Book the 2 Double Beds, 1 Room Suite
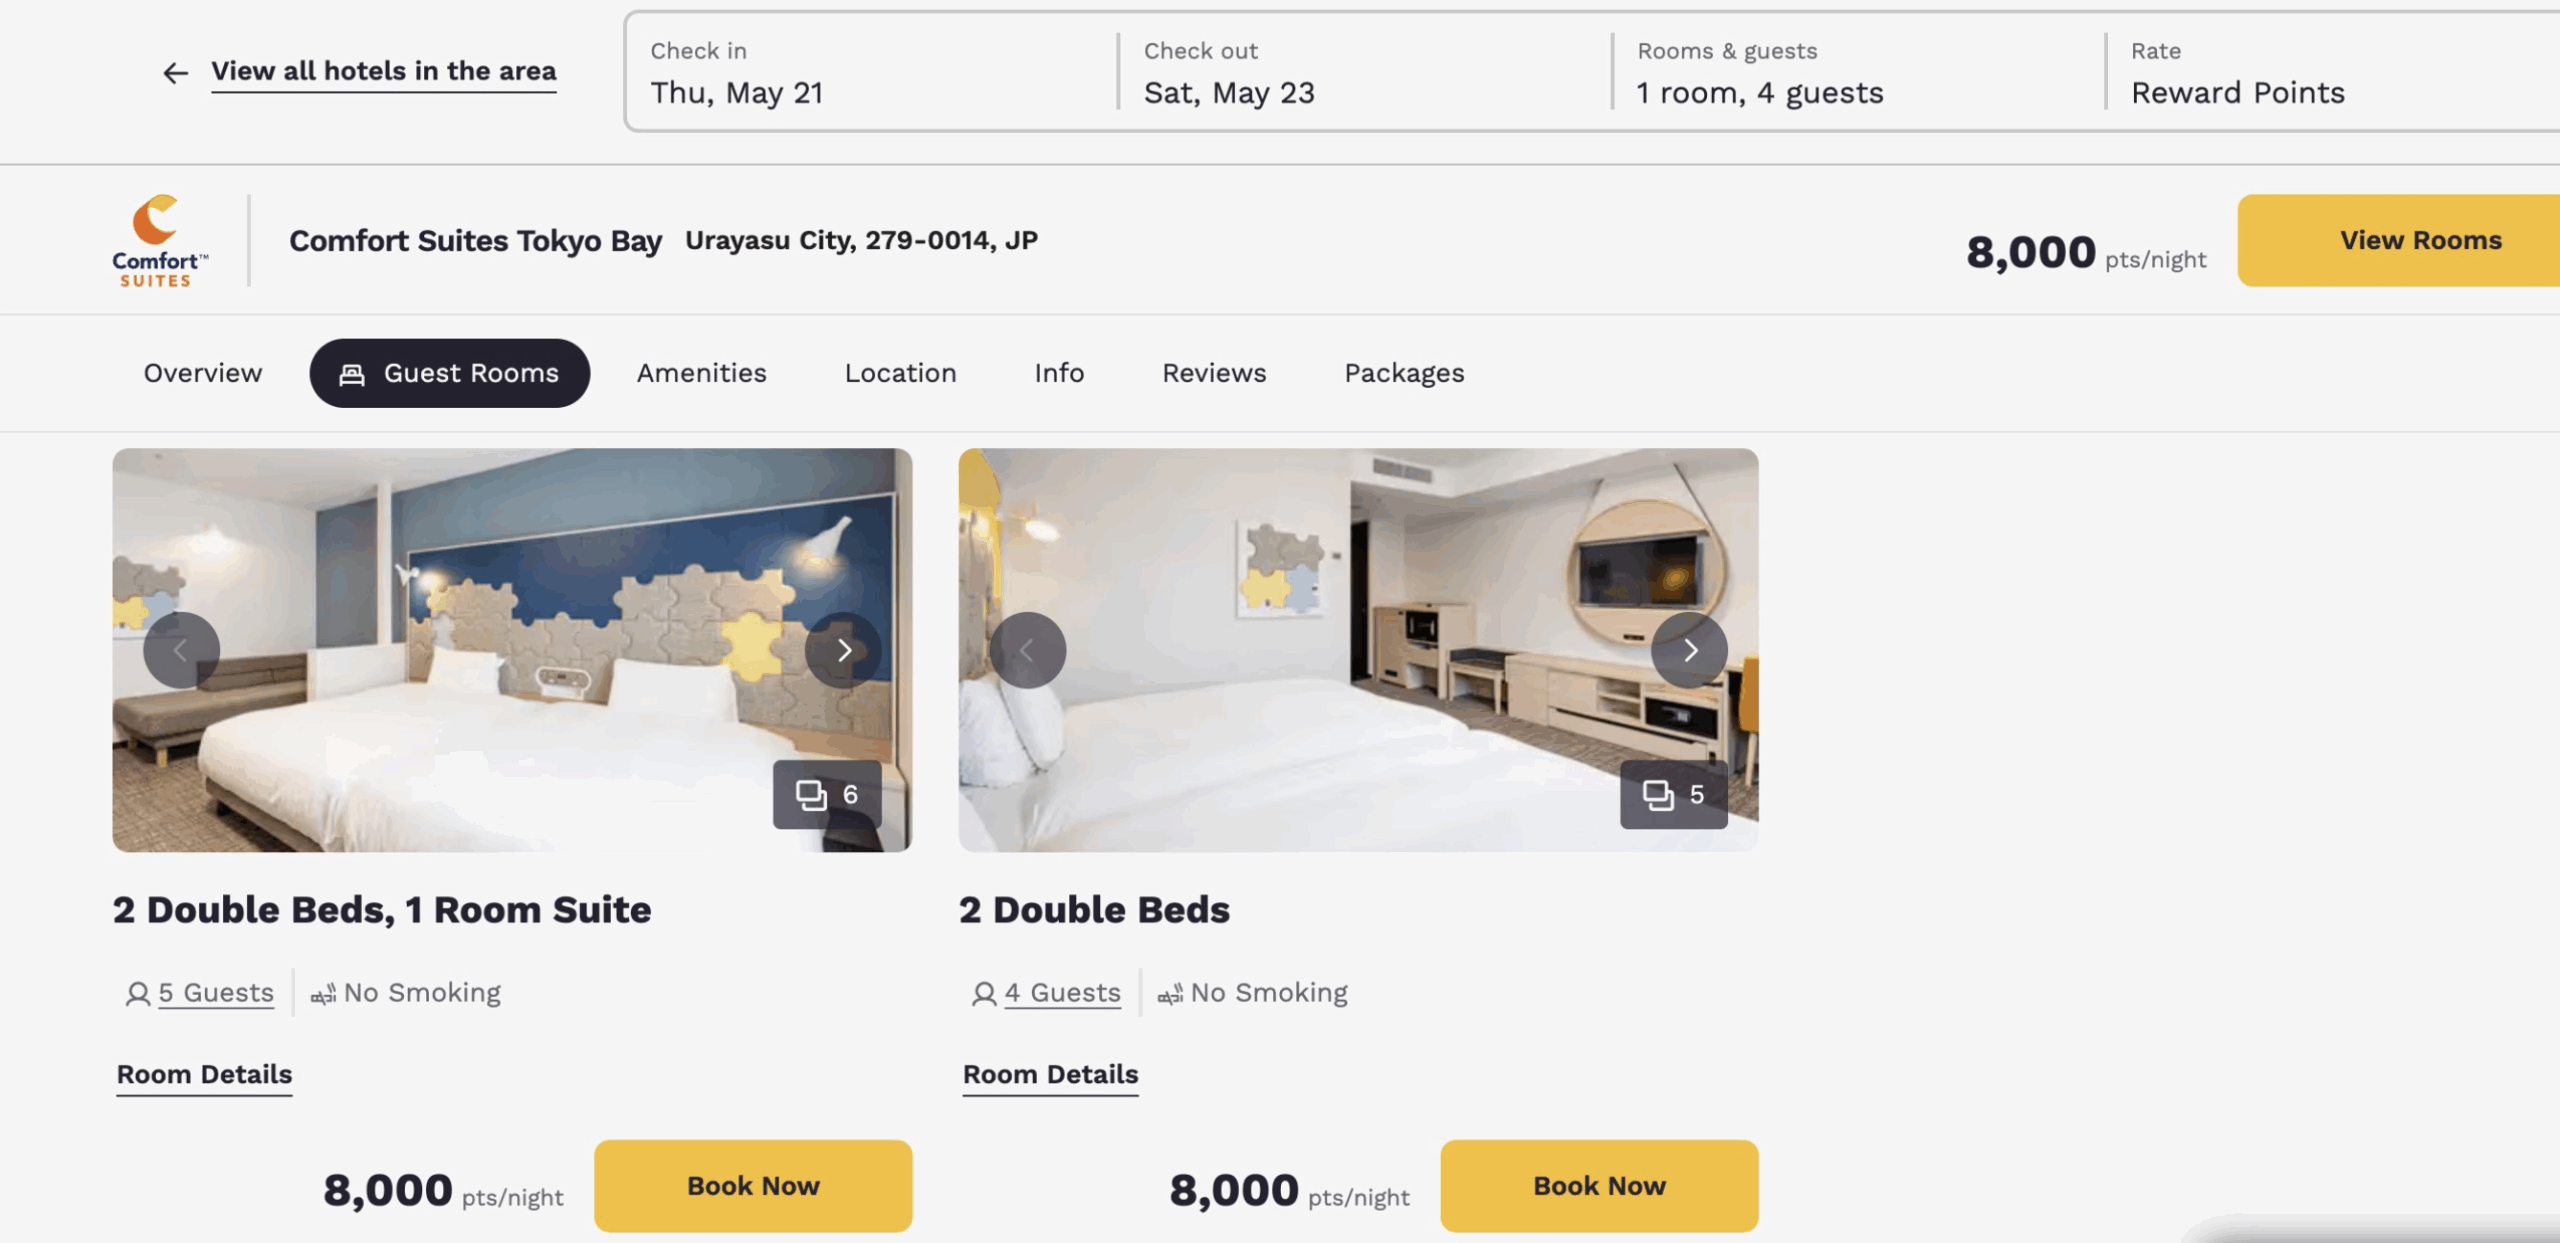This screenshot has width=2560, height=1243. (x=753, y=1185)
